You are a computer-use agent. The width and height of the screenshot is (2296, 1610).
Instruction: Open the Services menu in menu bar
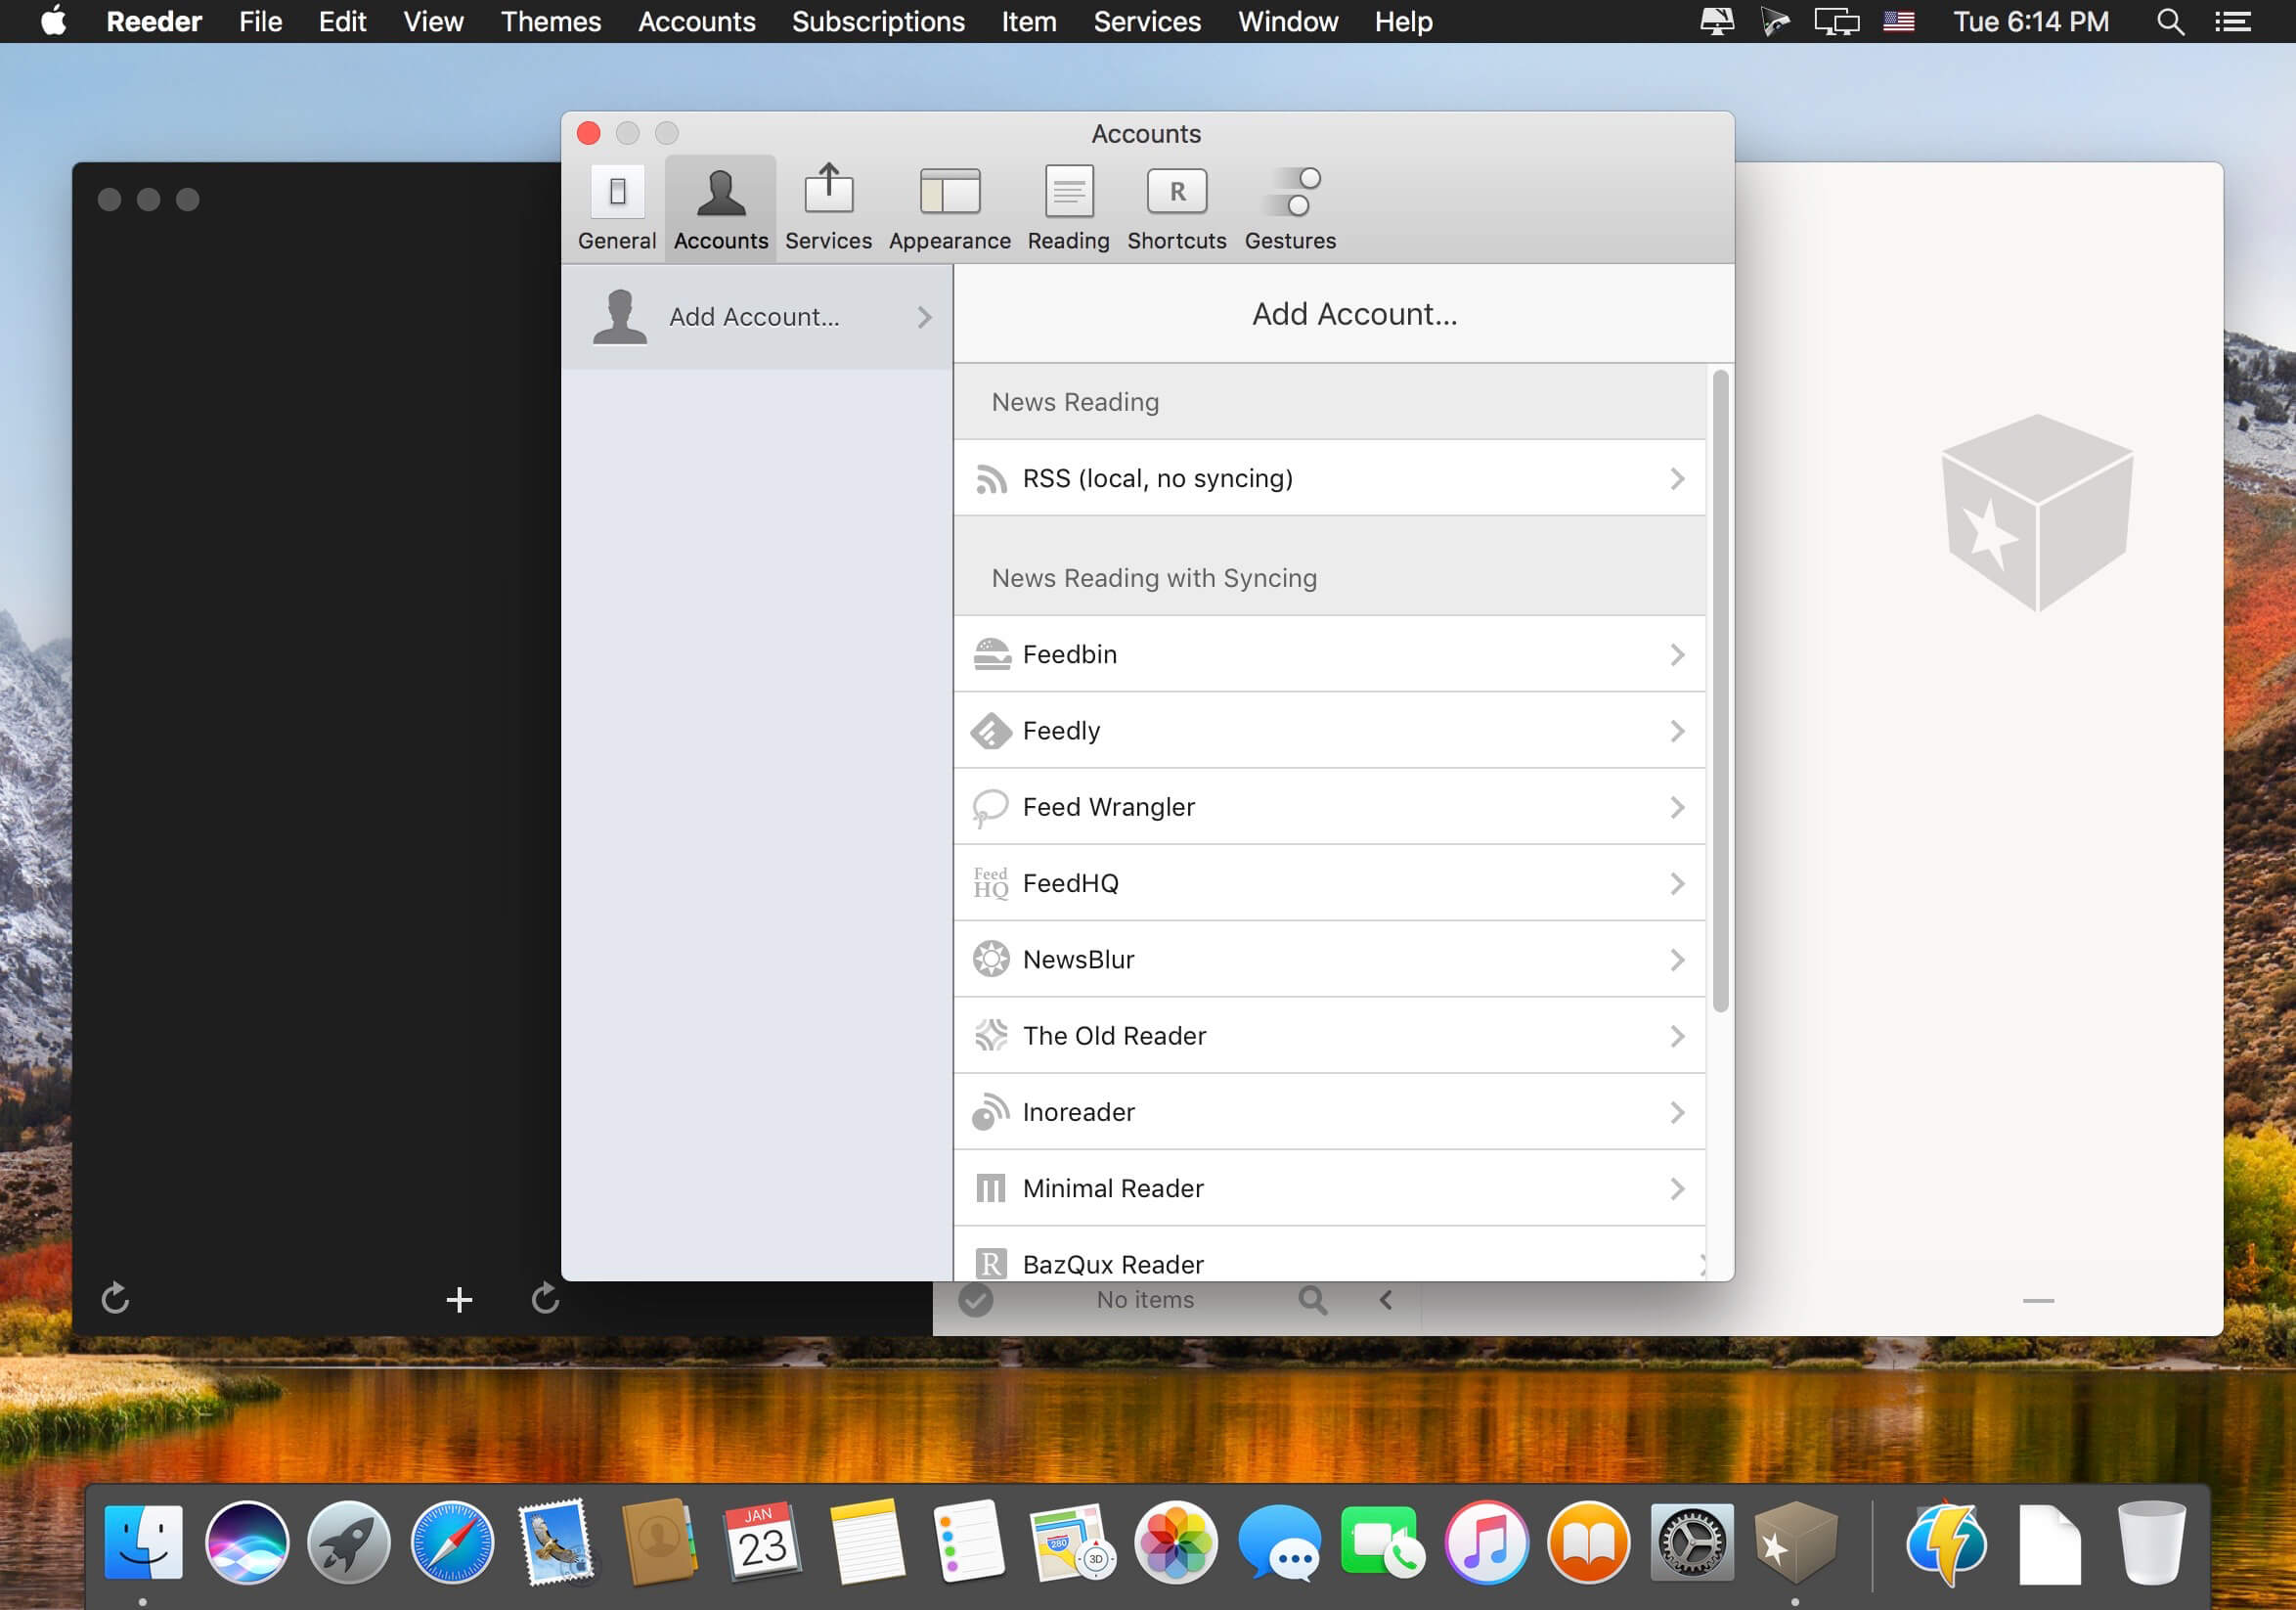pyautogui.click(x=1147, y=21)
